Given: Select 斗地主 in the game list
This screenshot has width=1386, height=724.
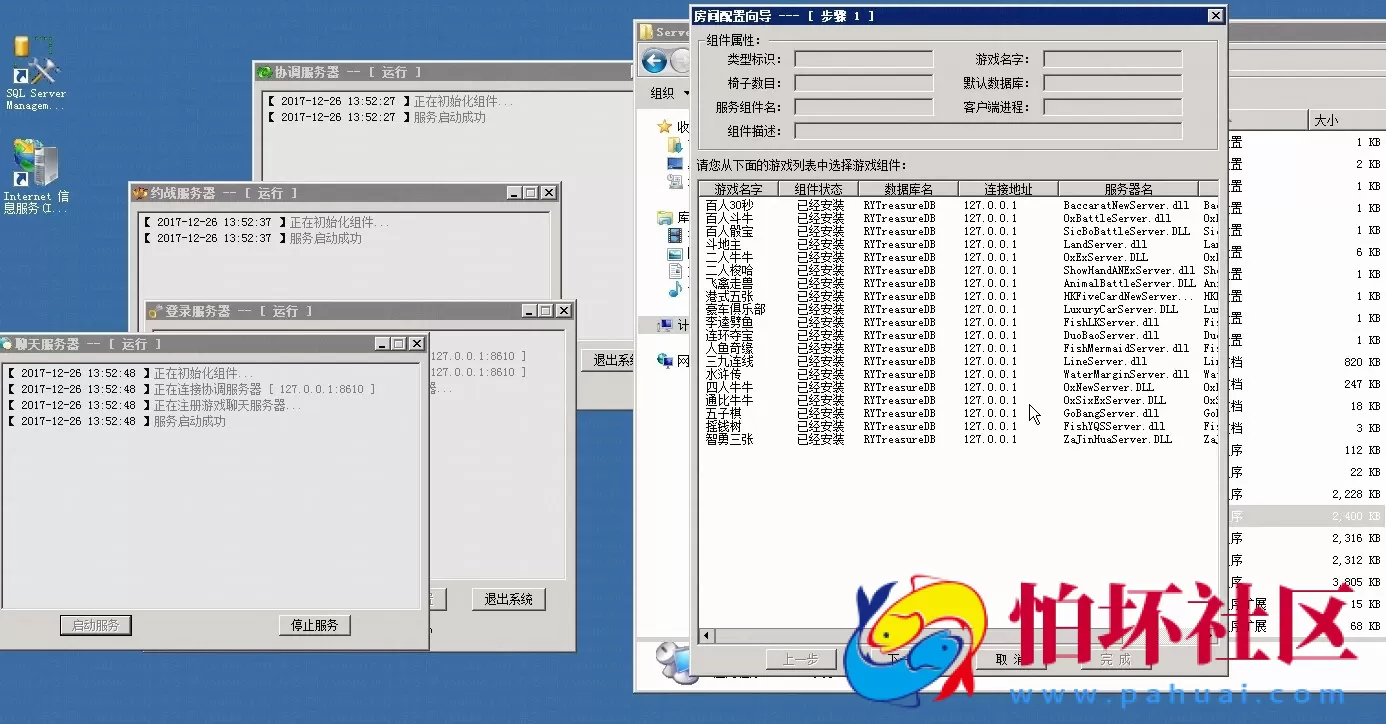Looking at the screenshot, I should [723, 244].
